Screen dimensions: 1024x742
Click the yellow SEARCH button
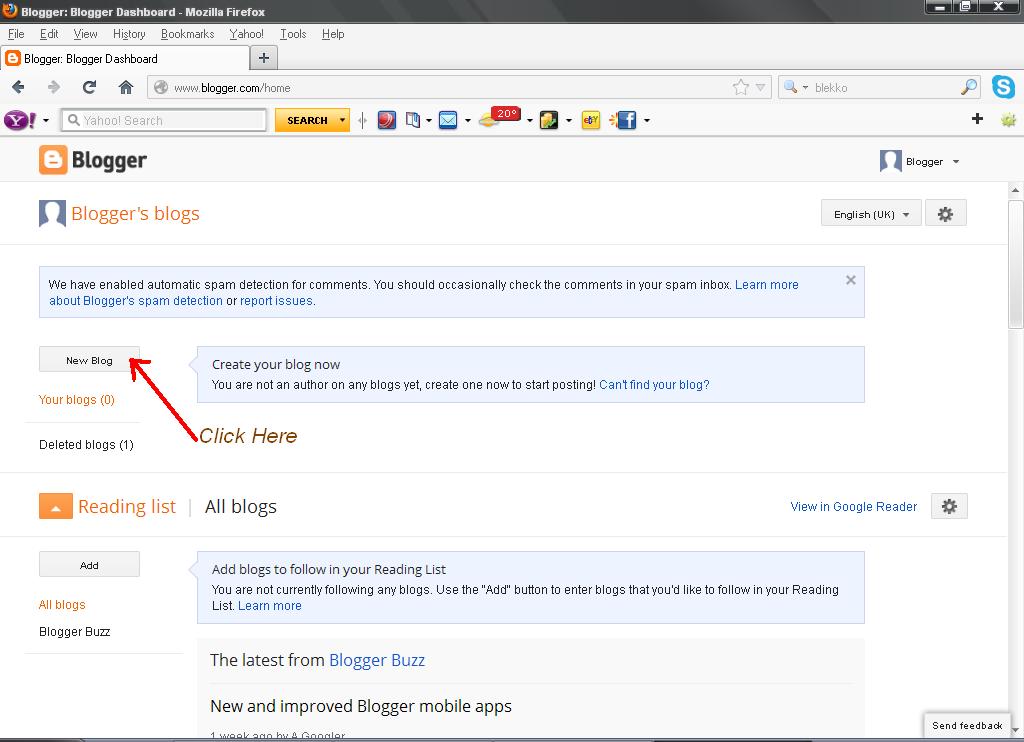coord(306,120)
